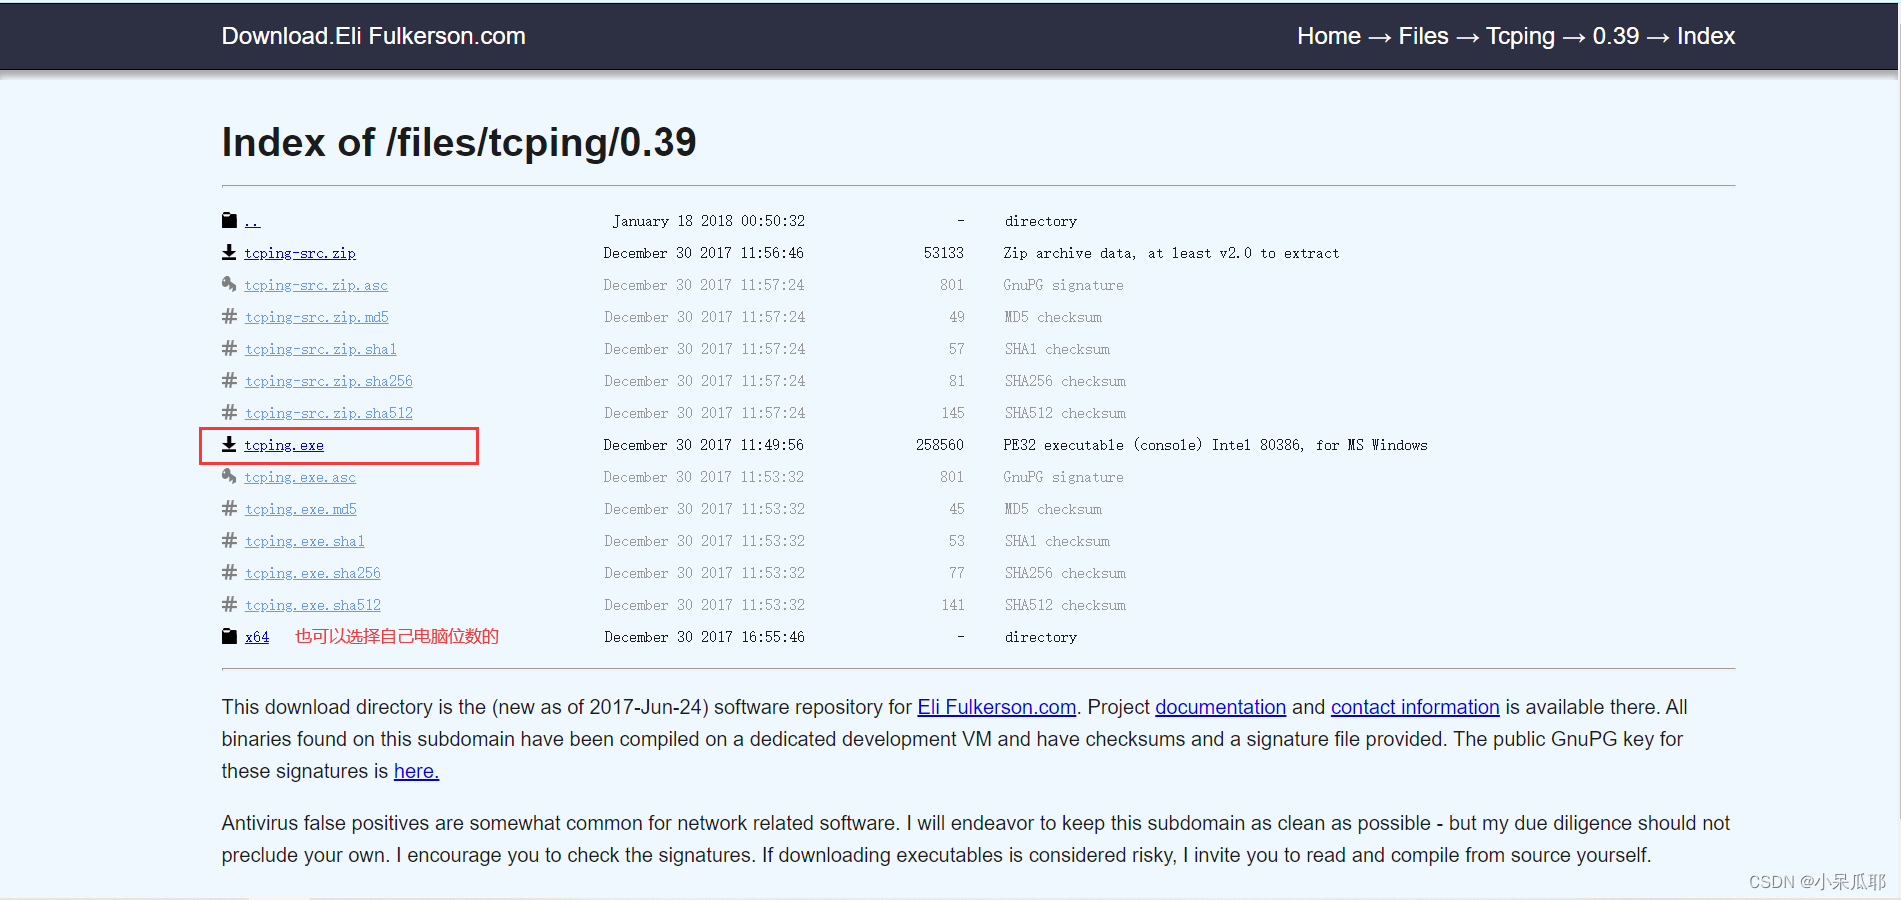The image size is (1901, 900).
Task: Open tcping-src.zip.sha512 checksum link
Action: point(328,413)
